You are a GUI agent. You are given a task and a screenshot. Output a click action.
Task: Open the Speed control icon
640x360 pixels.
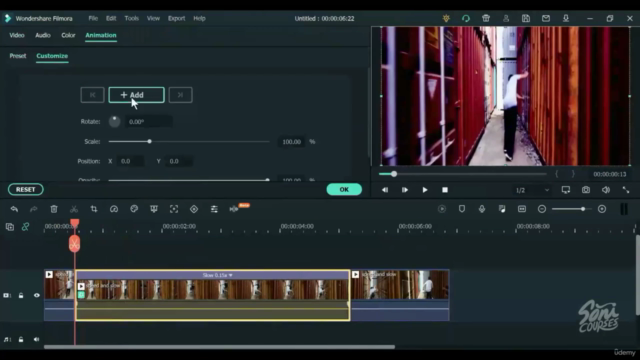pyautogui.click(x=114, y=209)
